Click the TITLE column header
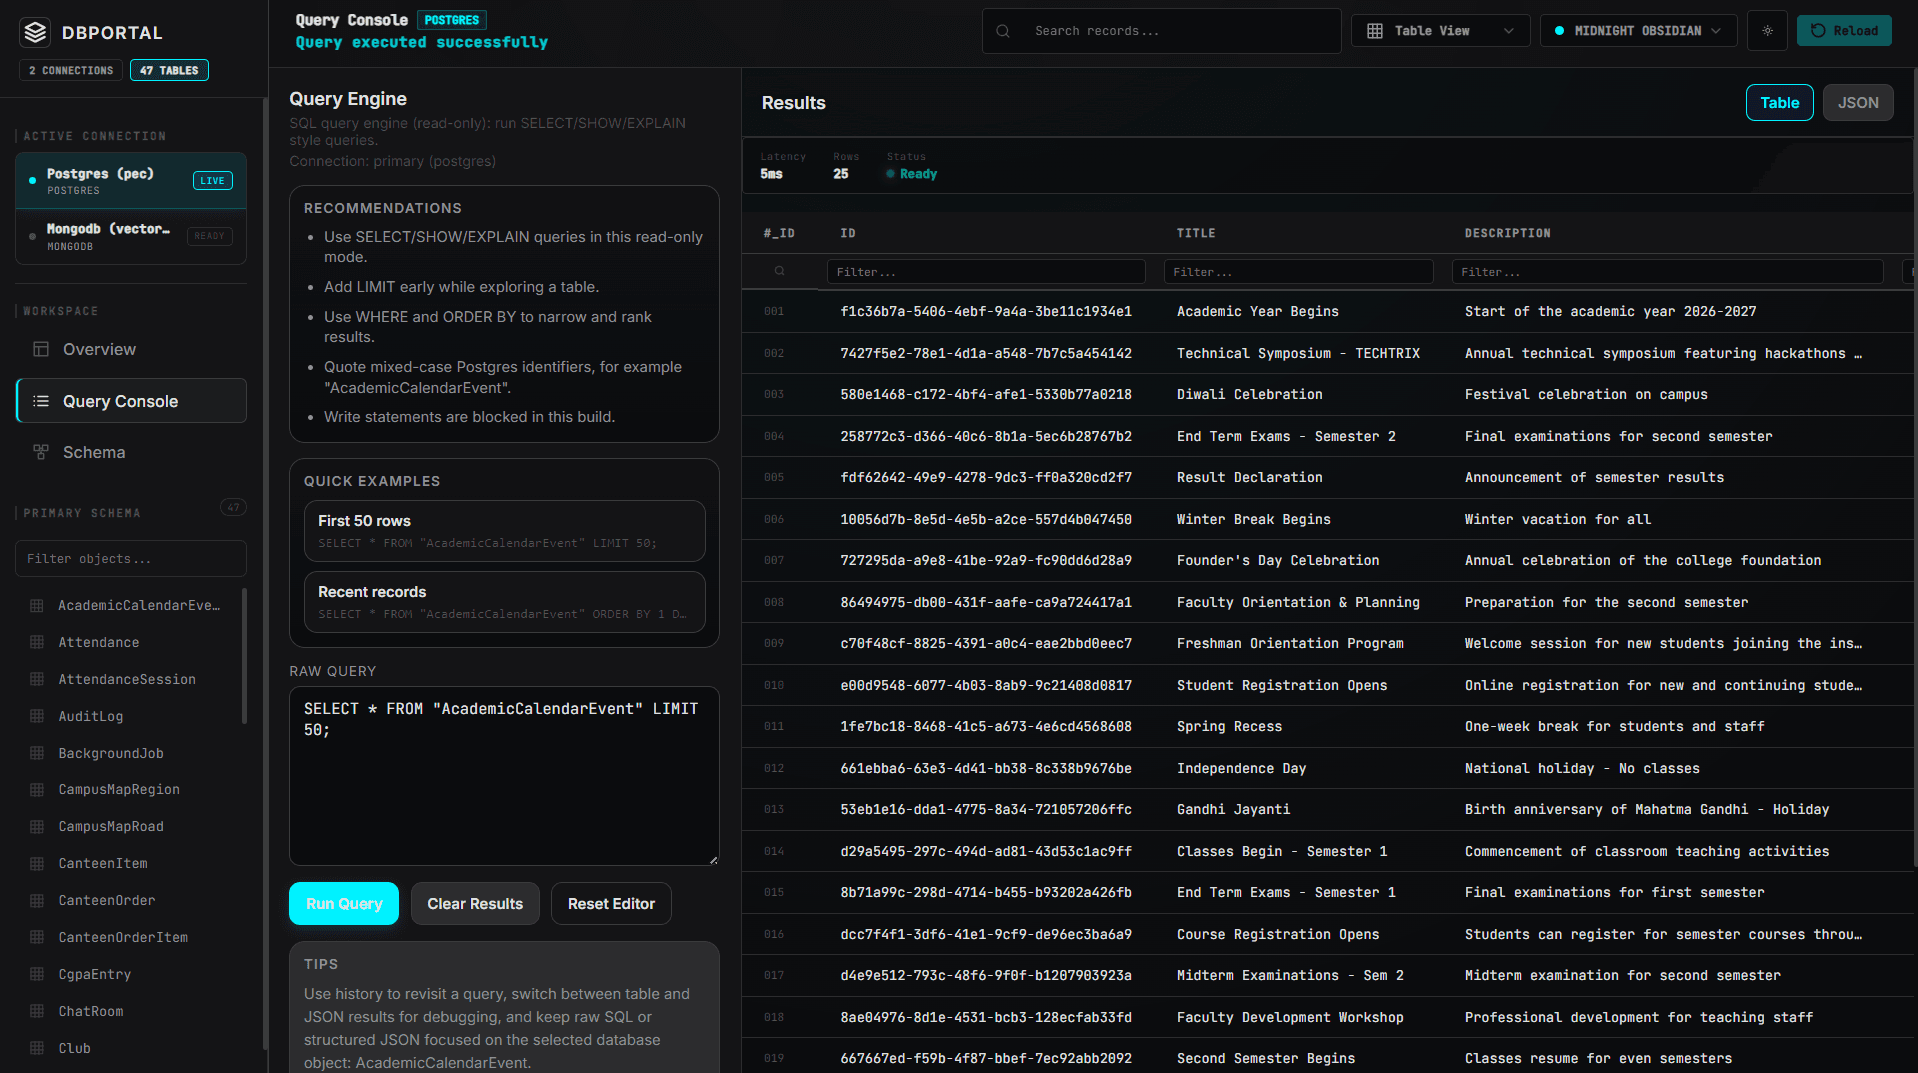The width and height of the screenshot is (1918, 1073). [x=1196, y=233]
